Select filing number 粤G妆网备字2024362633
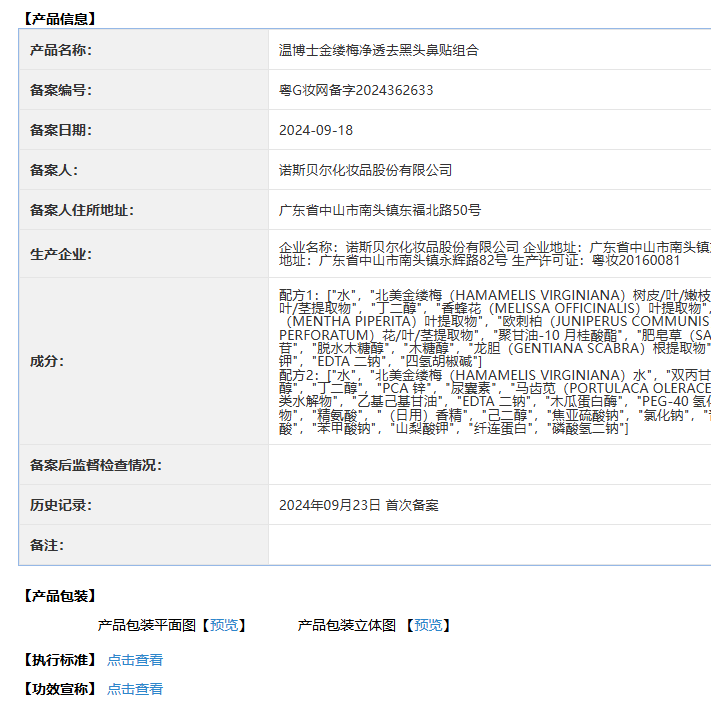This screenshot has height=711, width=711. tap(356, 90)
